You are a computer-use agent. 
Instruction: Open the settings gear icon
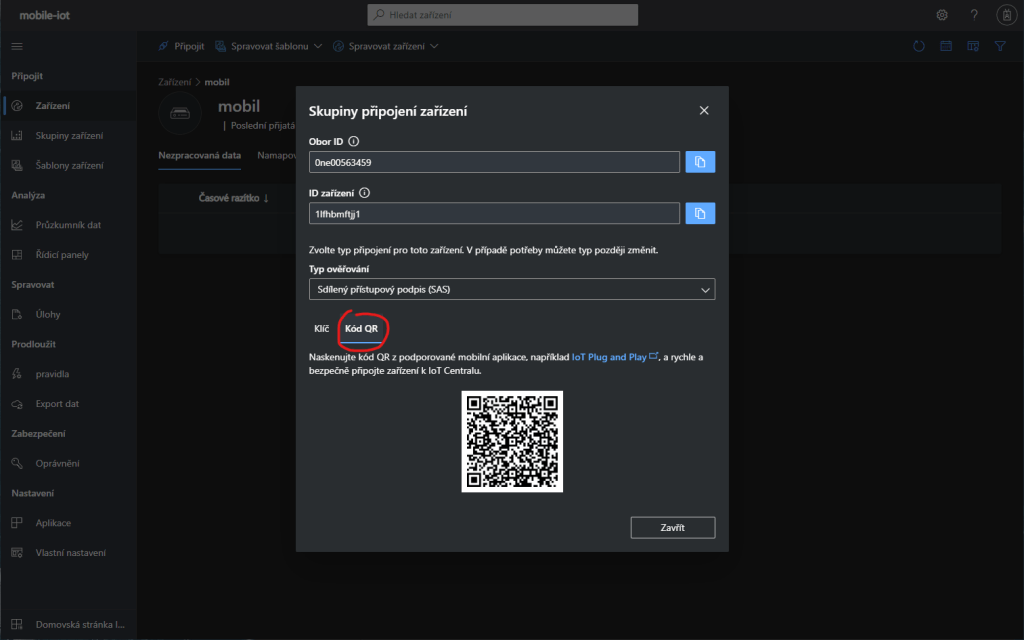click(942, 15)
